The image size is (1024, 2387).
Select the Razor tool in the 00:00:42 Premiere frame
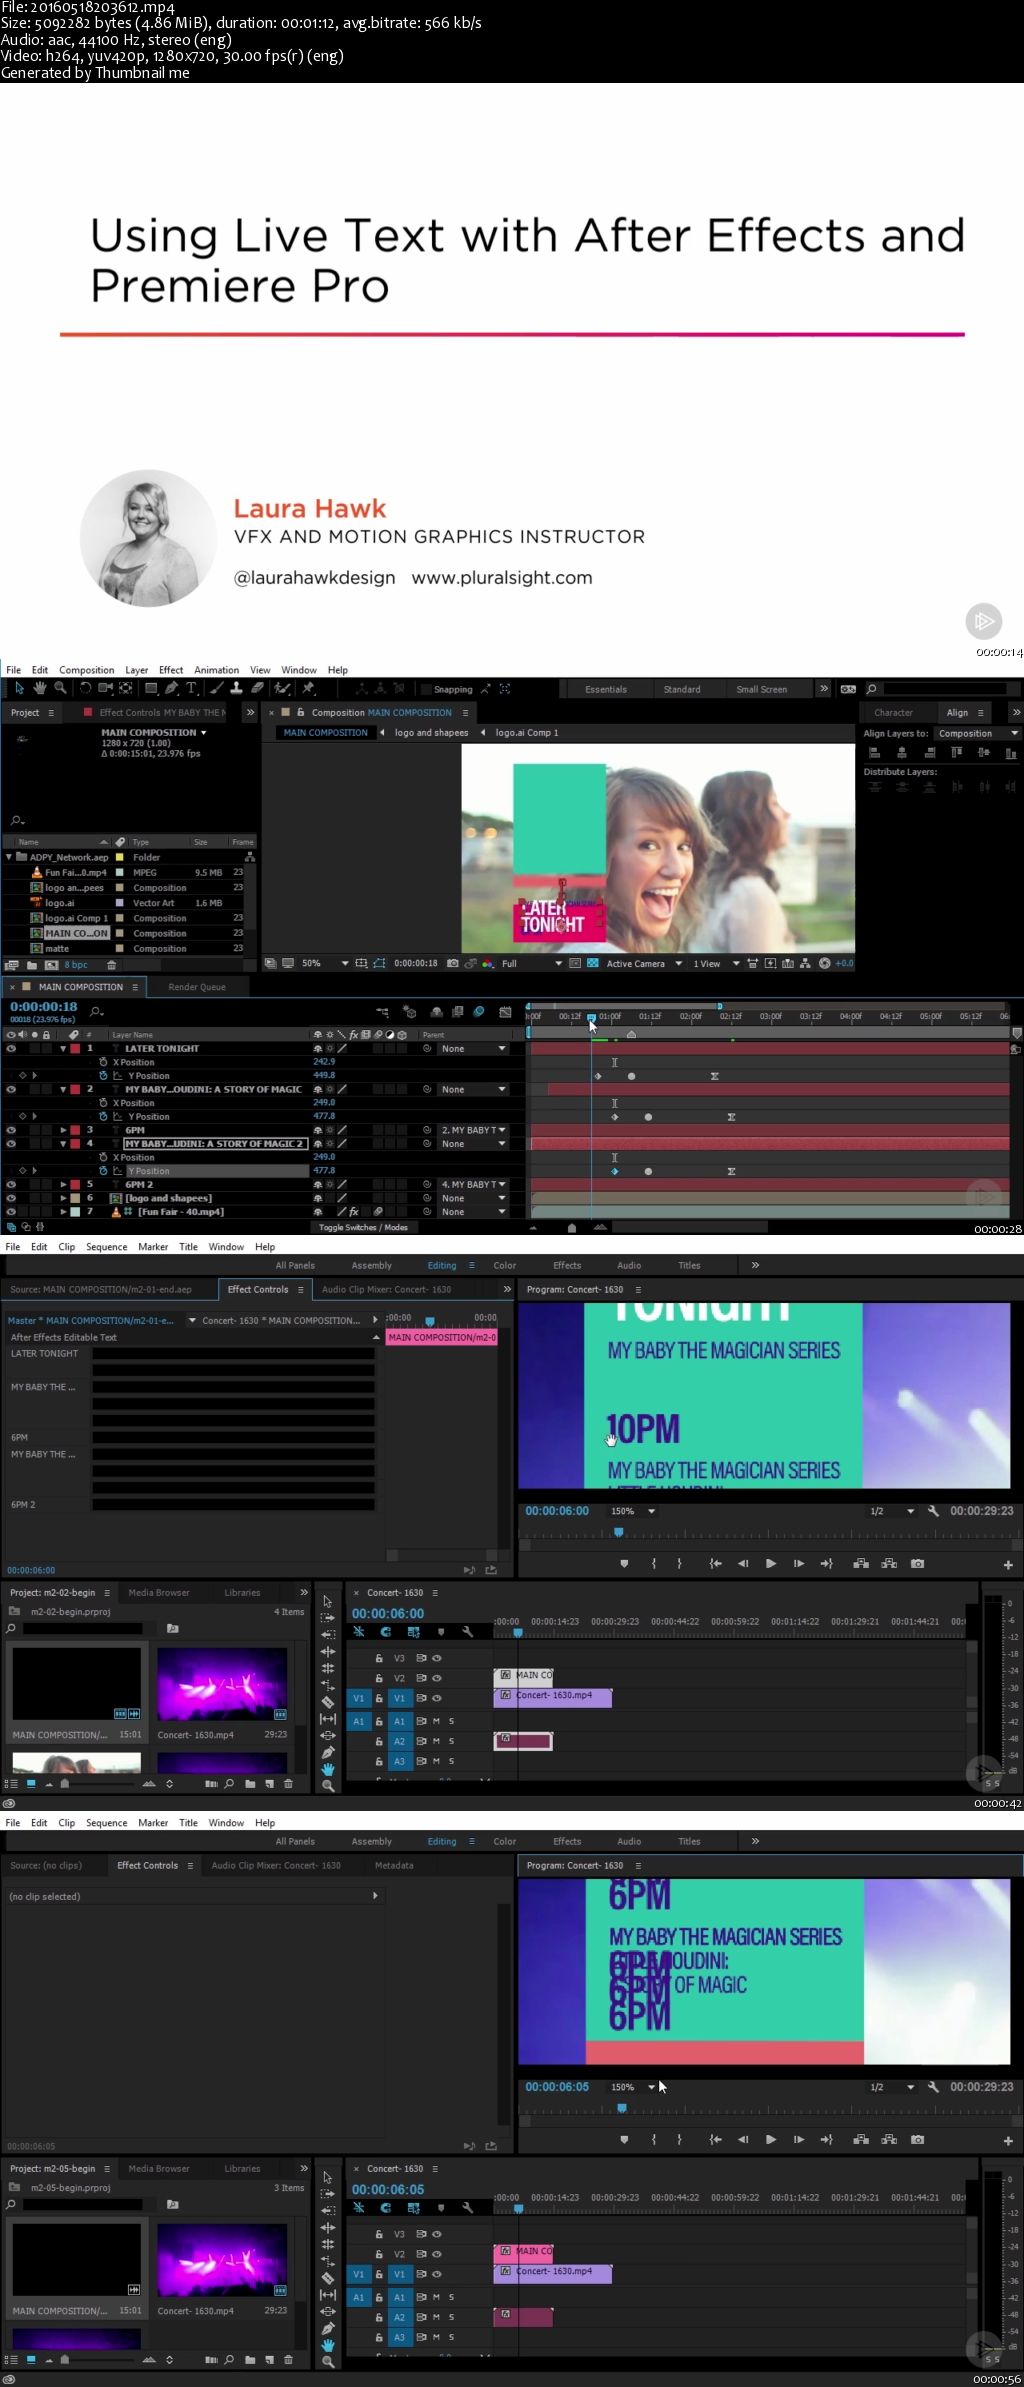pyautogui.click(x=327, y=1702)
